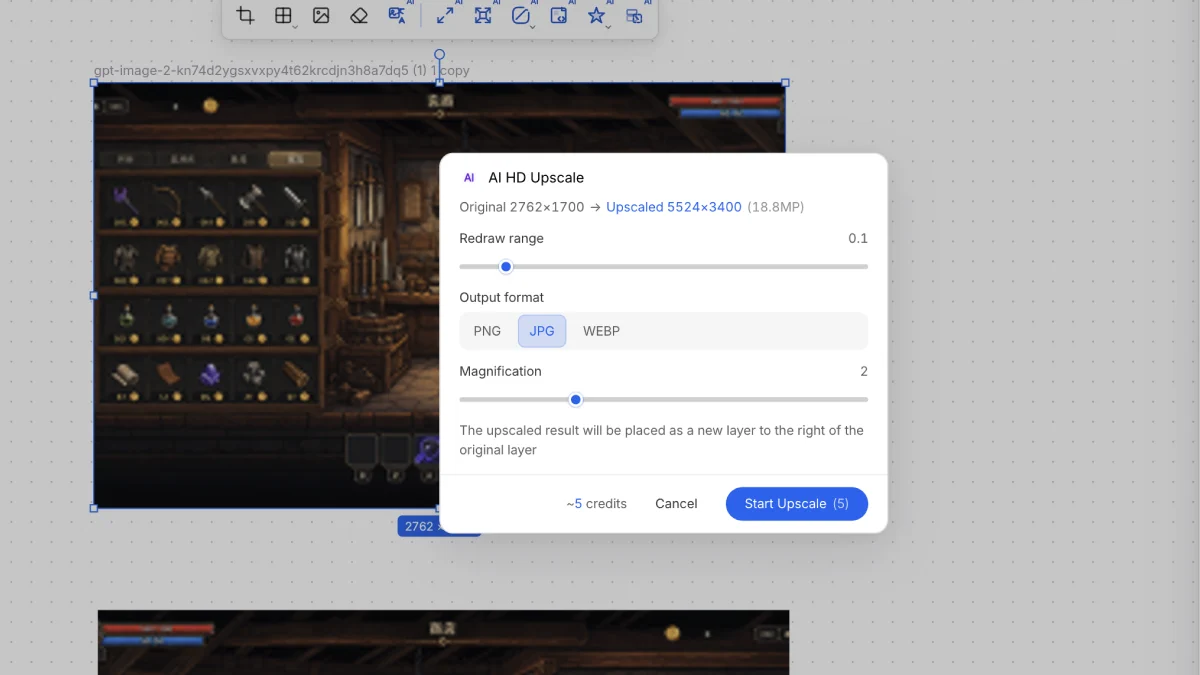Expand the slashed-circle tool dropdown arrow
This screenshot has height=675, width=1200.
(x=533, y=27)
